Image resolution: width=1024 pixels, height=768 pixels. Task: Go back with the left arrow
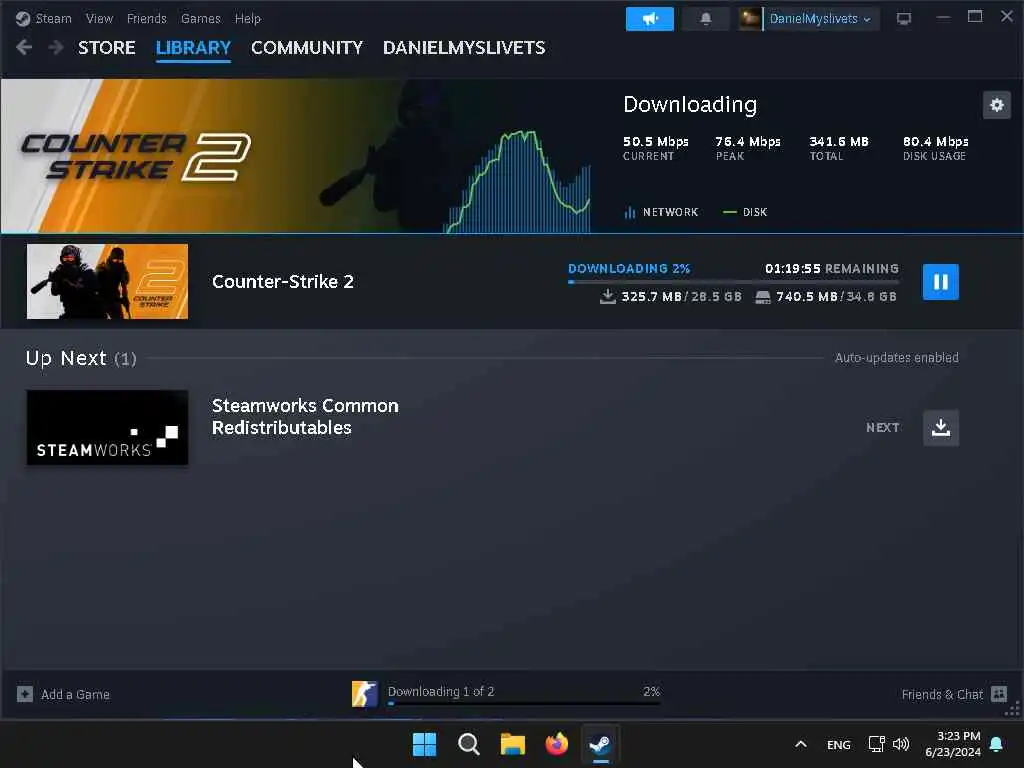(24, 47)
